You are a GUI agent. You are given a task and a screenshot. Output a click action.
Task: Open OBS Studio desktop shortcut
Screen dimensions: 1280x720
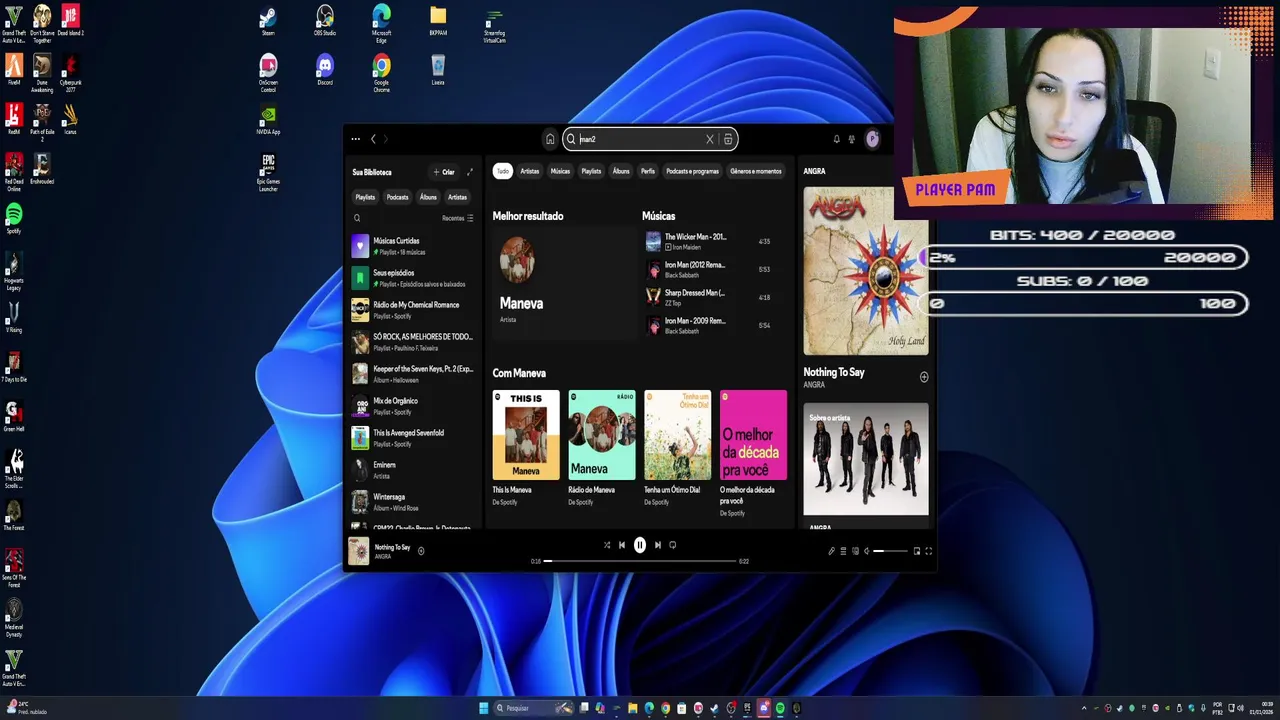click(325, 21)
